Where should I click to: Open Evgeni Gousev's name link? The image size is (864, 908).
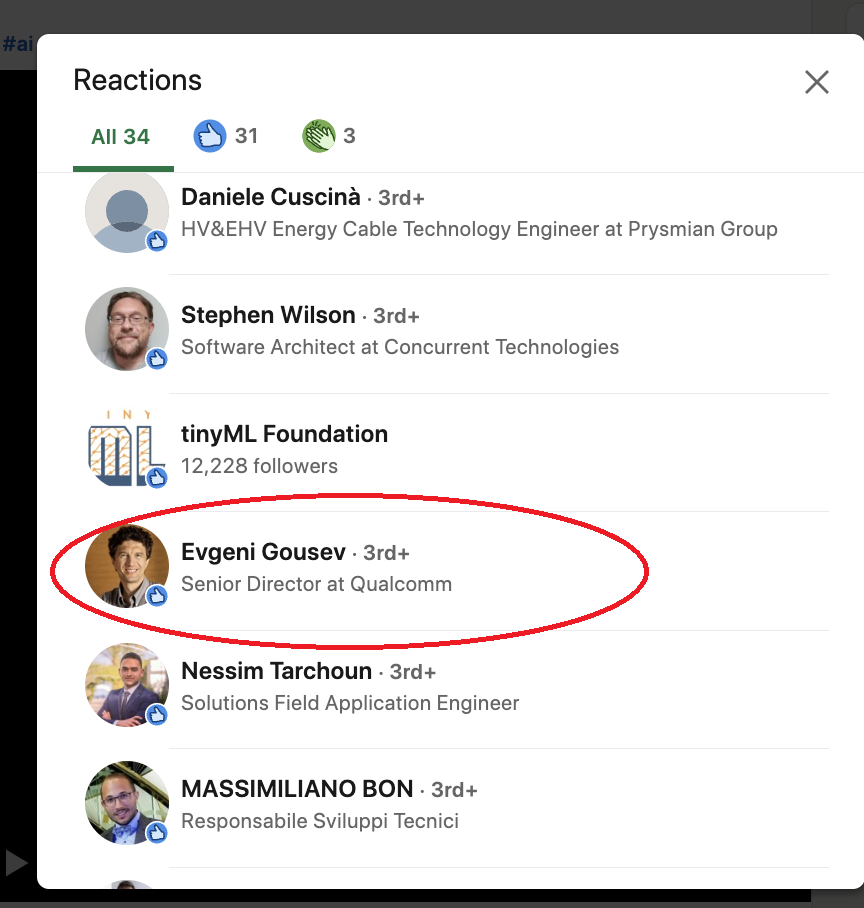(x=263, y=552)
